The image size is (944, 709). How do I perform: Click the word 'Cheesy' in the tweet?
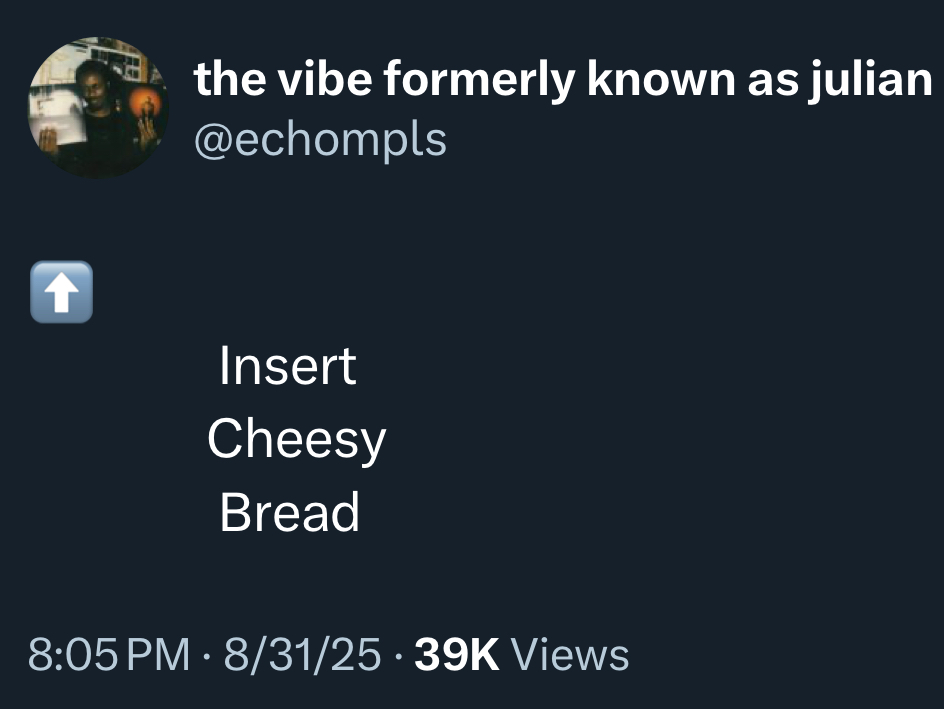[x=296, y=439]
